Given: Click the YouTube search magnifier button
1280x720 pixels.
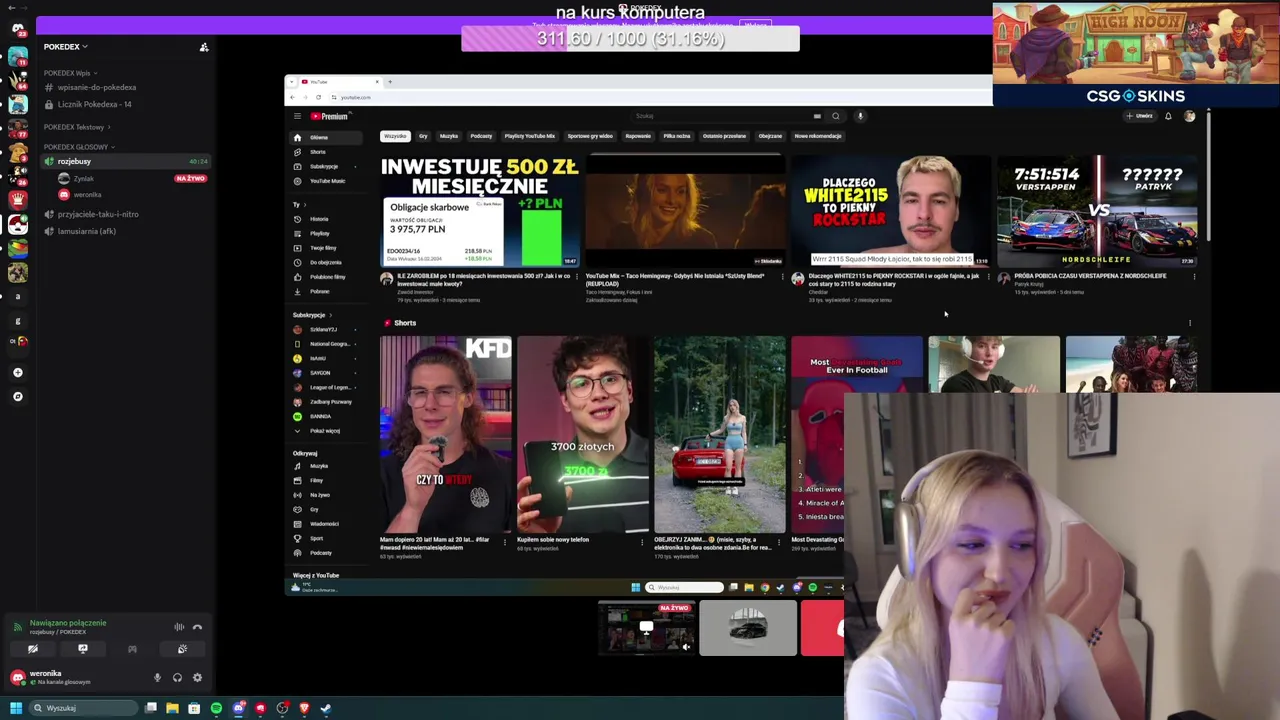Looking at the screenshot, I should [836, 116].
